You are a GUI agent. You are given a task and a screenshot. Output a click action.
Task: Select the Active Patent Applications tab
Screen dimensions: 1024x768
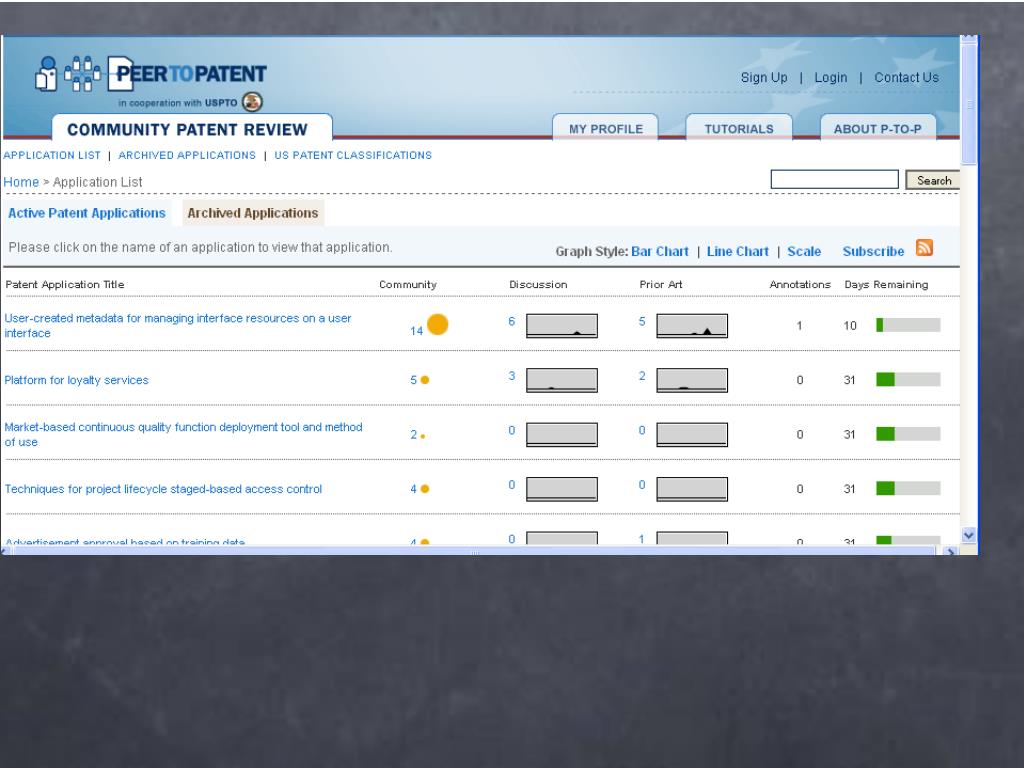(87, 213)
